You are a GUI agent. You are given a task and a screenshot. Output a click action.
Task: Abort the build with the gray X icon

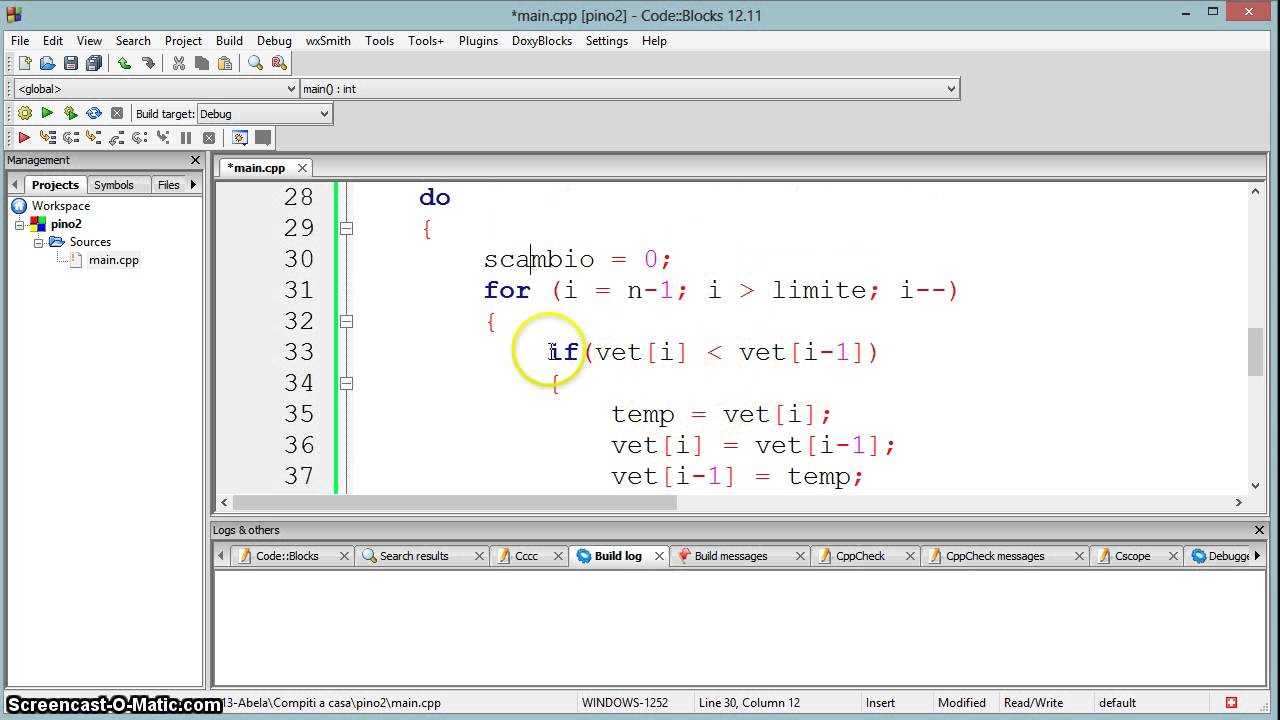pos(117,114)
